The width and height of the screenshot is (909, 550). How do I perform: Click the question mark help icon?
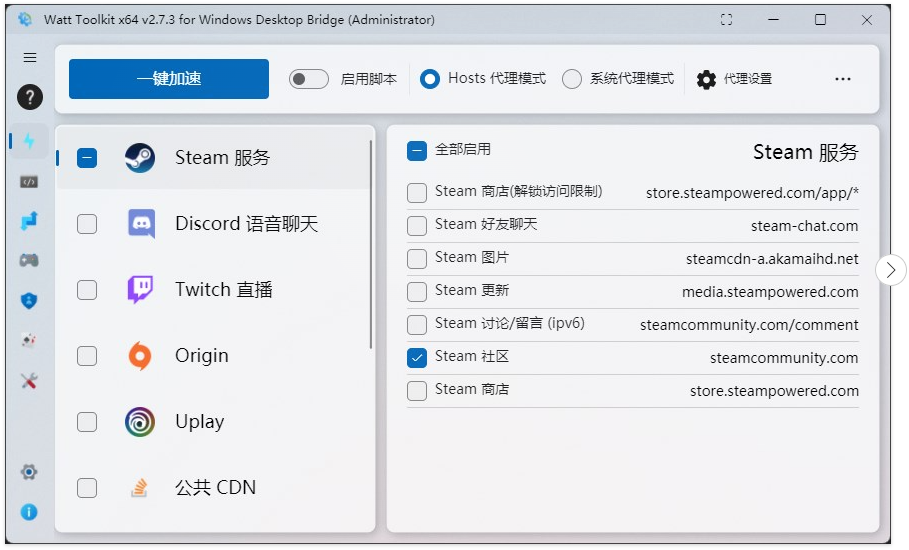click(30, 97)
